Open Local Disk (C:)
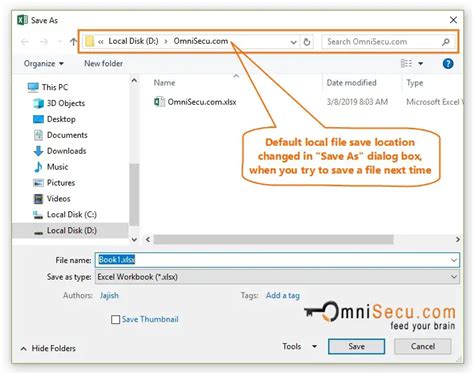 72,214
